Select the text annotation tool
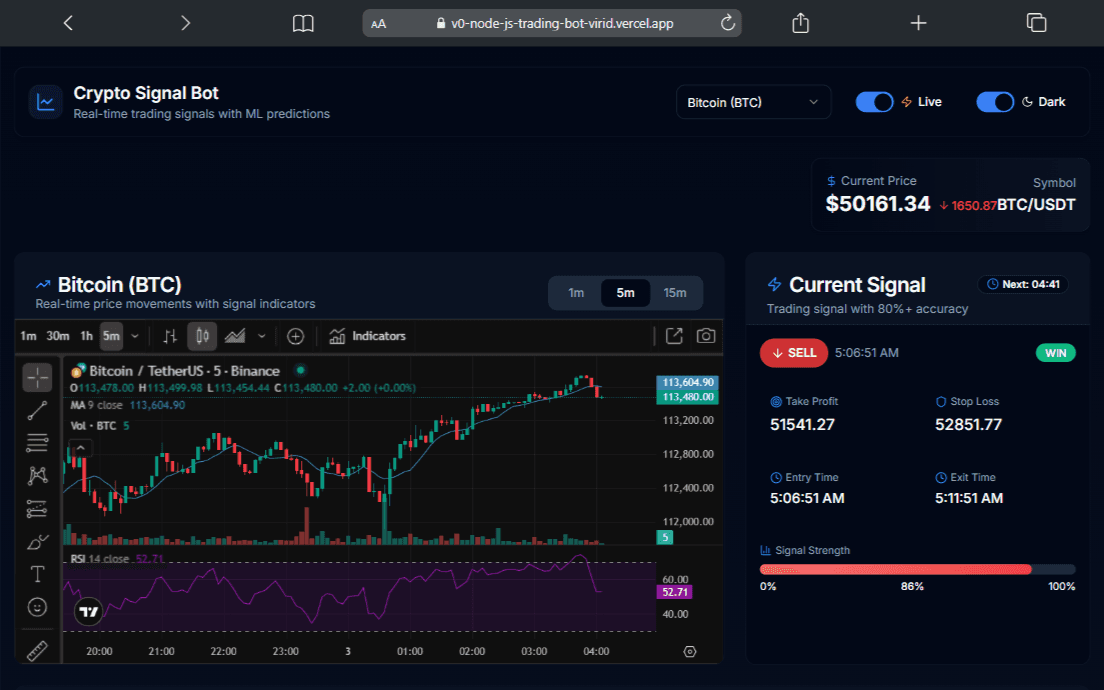 click(x=37, y=575)
